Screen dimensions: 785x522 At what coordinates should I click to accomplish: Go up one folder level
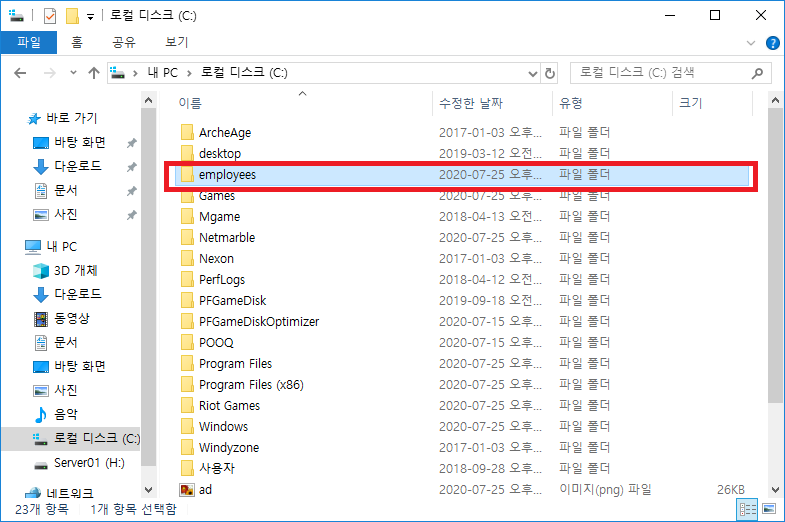pos(94,73)
